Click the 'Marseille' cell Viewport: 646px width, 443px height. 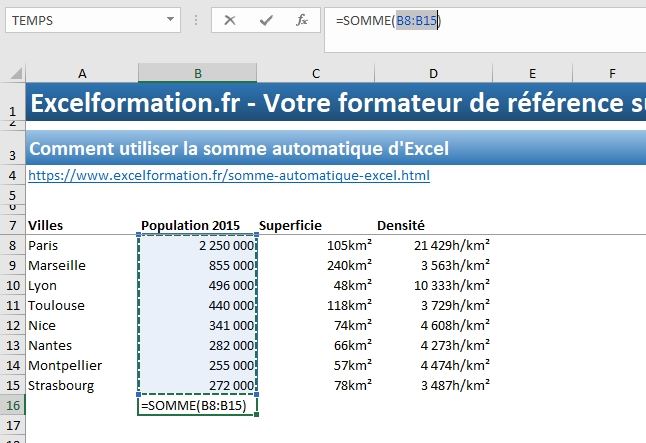82,265
